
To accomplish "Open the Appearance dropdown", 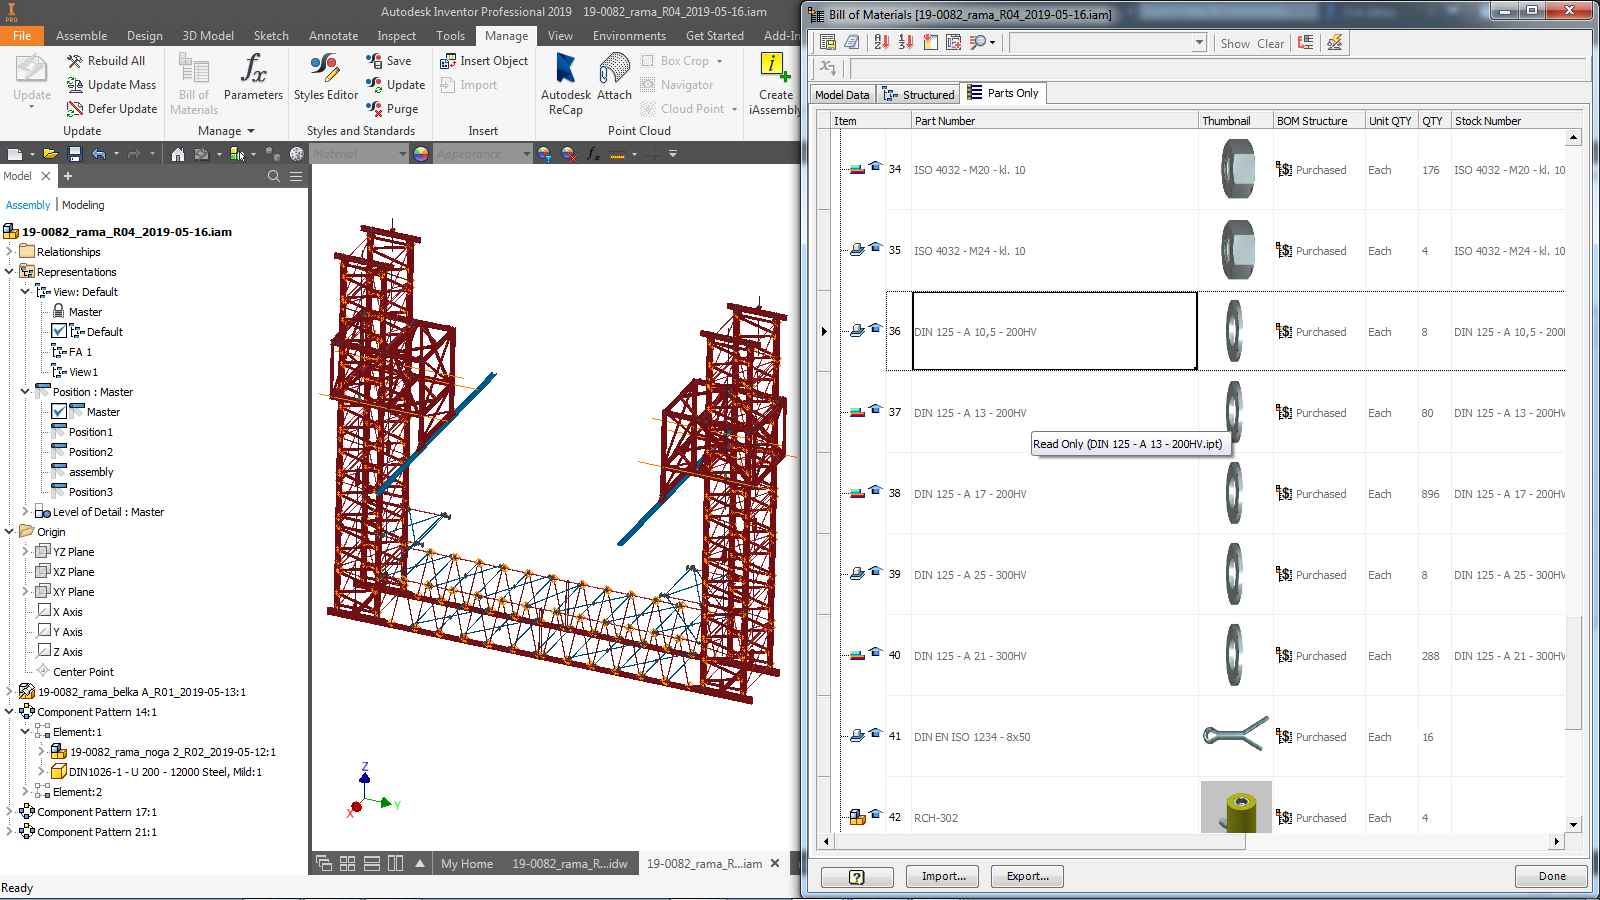I will coord(527,154).
